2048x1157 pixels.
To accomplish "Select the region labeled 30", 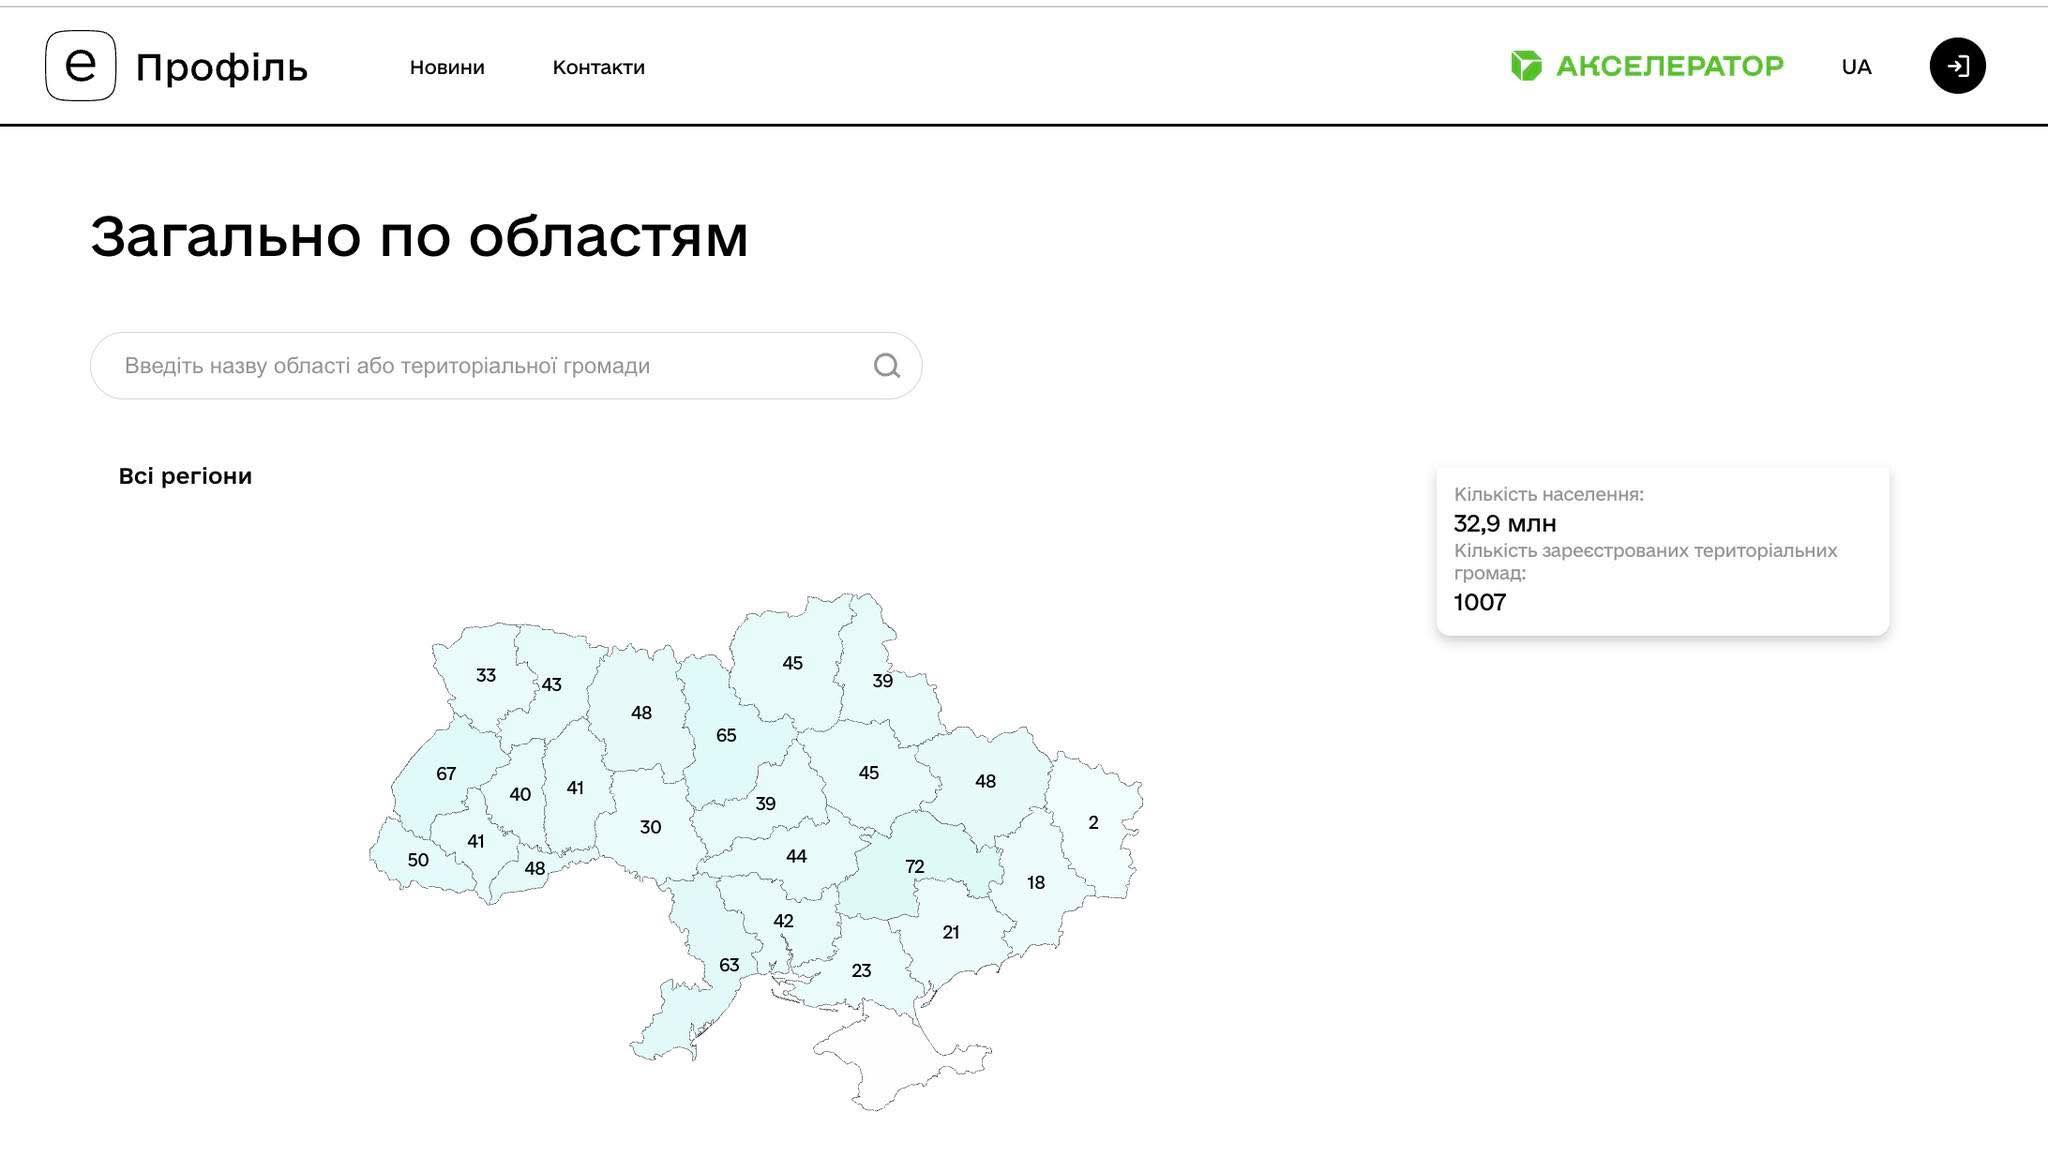I will click(x=650, y=827).
